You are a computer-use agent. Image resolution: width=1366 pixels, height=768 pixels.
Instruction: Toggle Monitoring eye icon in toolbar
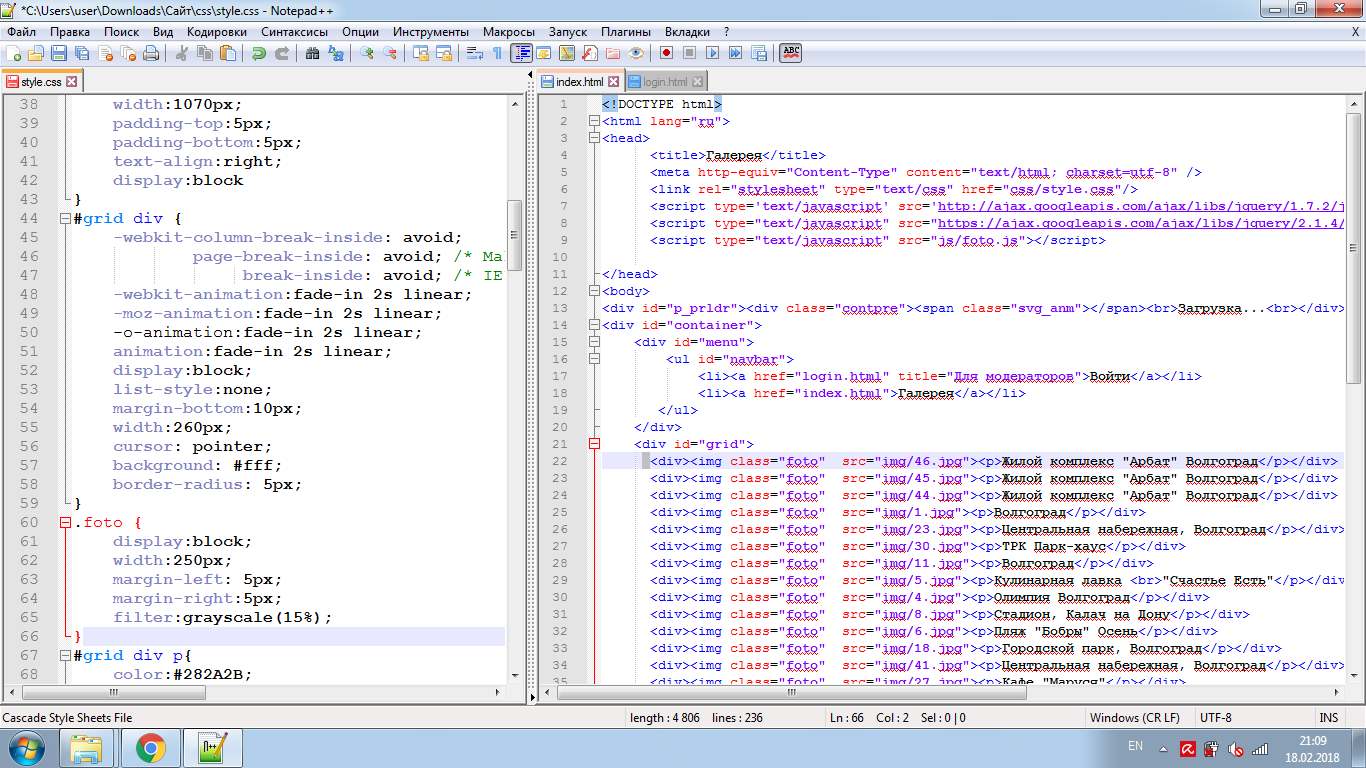pos(635,53)
